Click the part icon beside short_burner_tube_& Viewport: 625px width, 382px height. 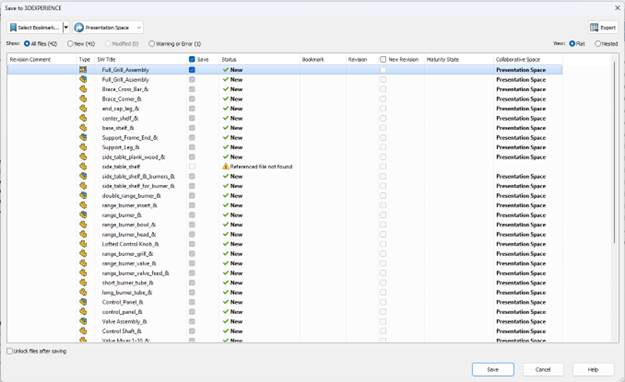pos(83,282)
